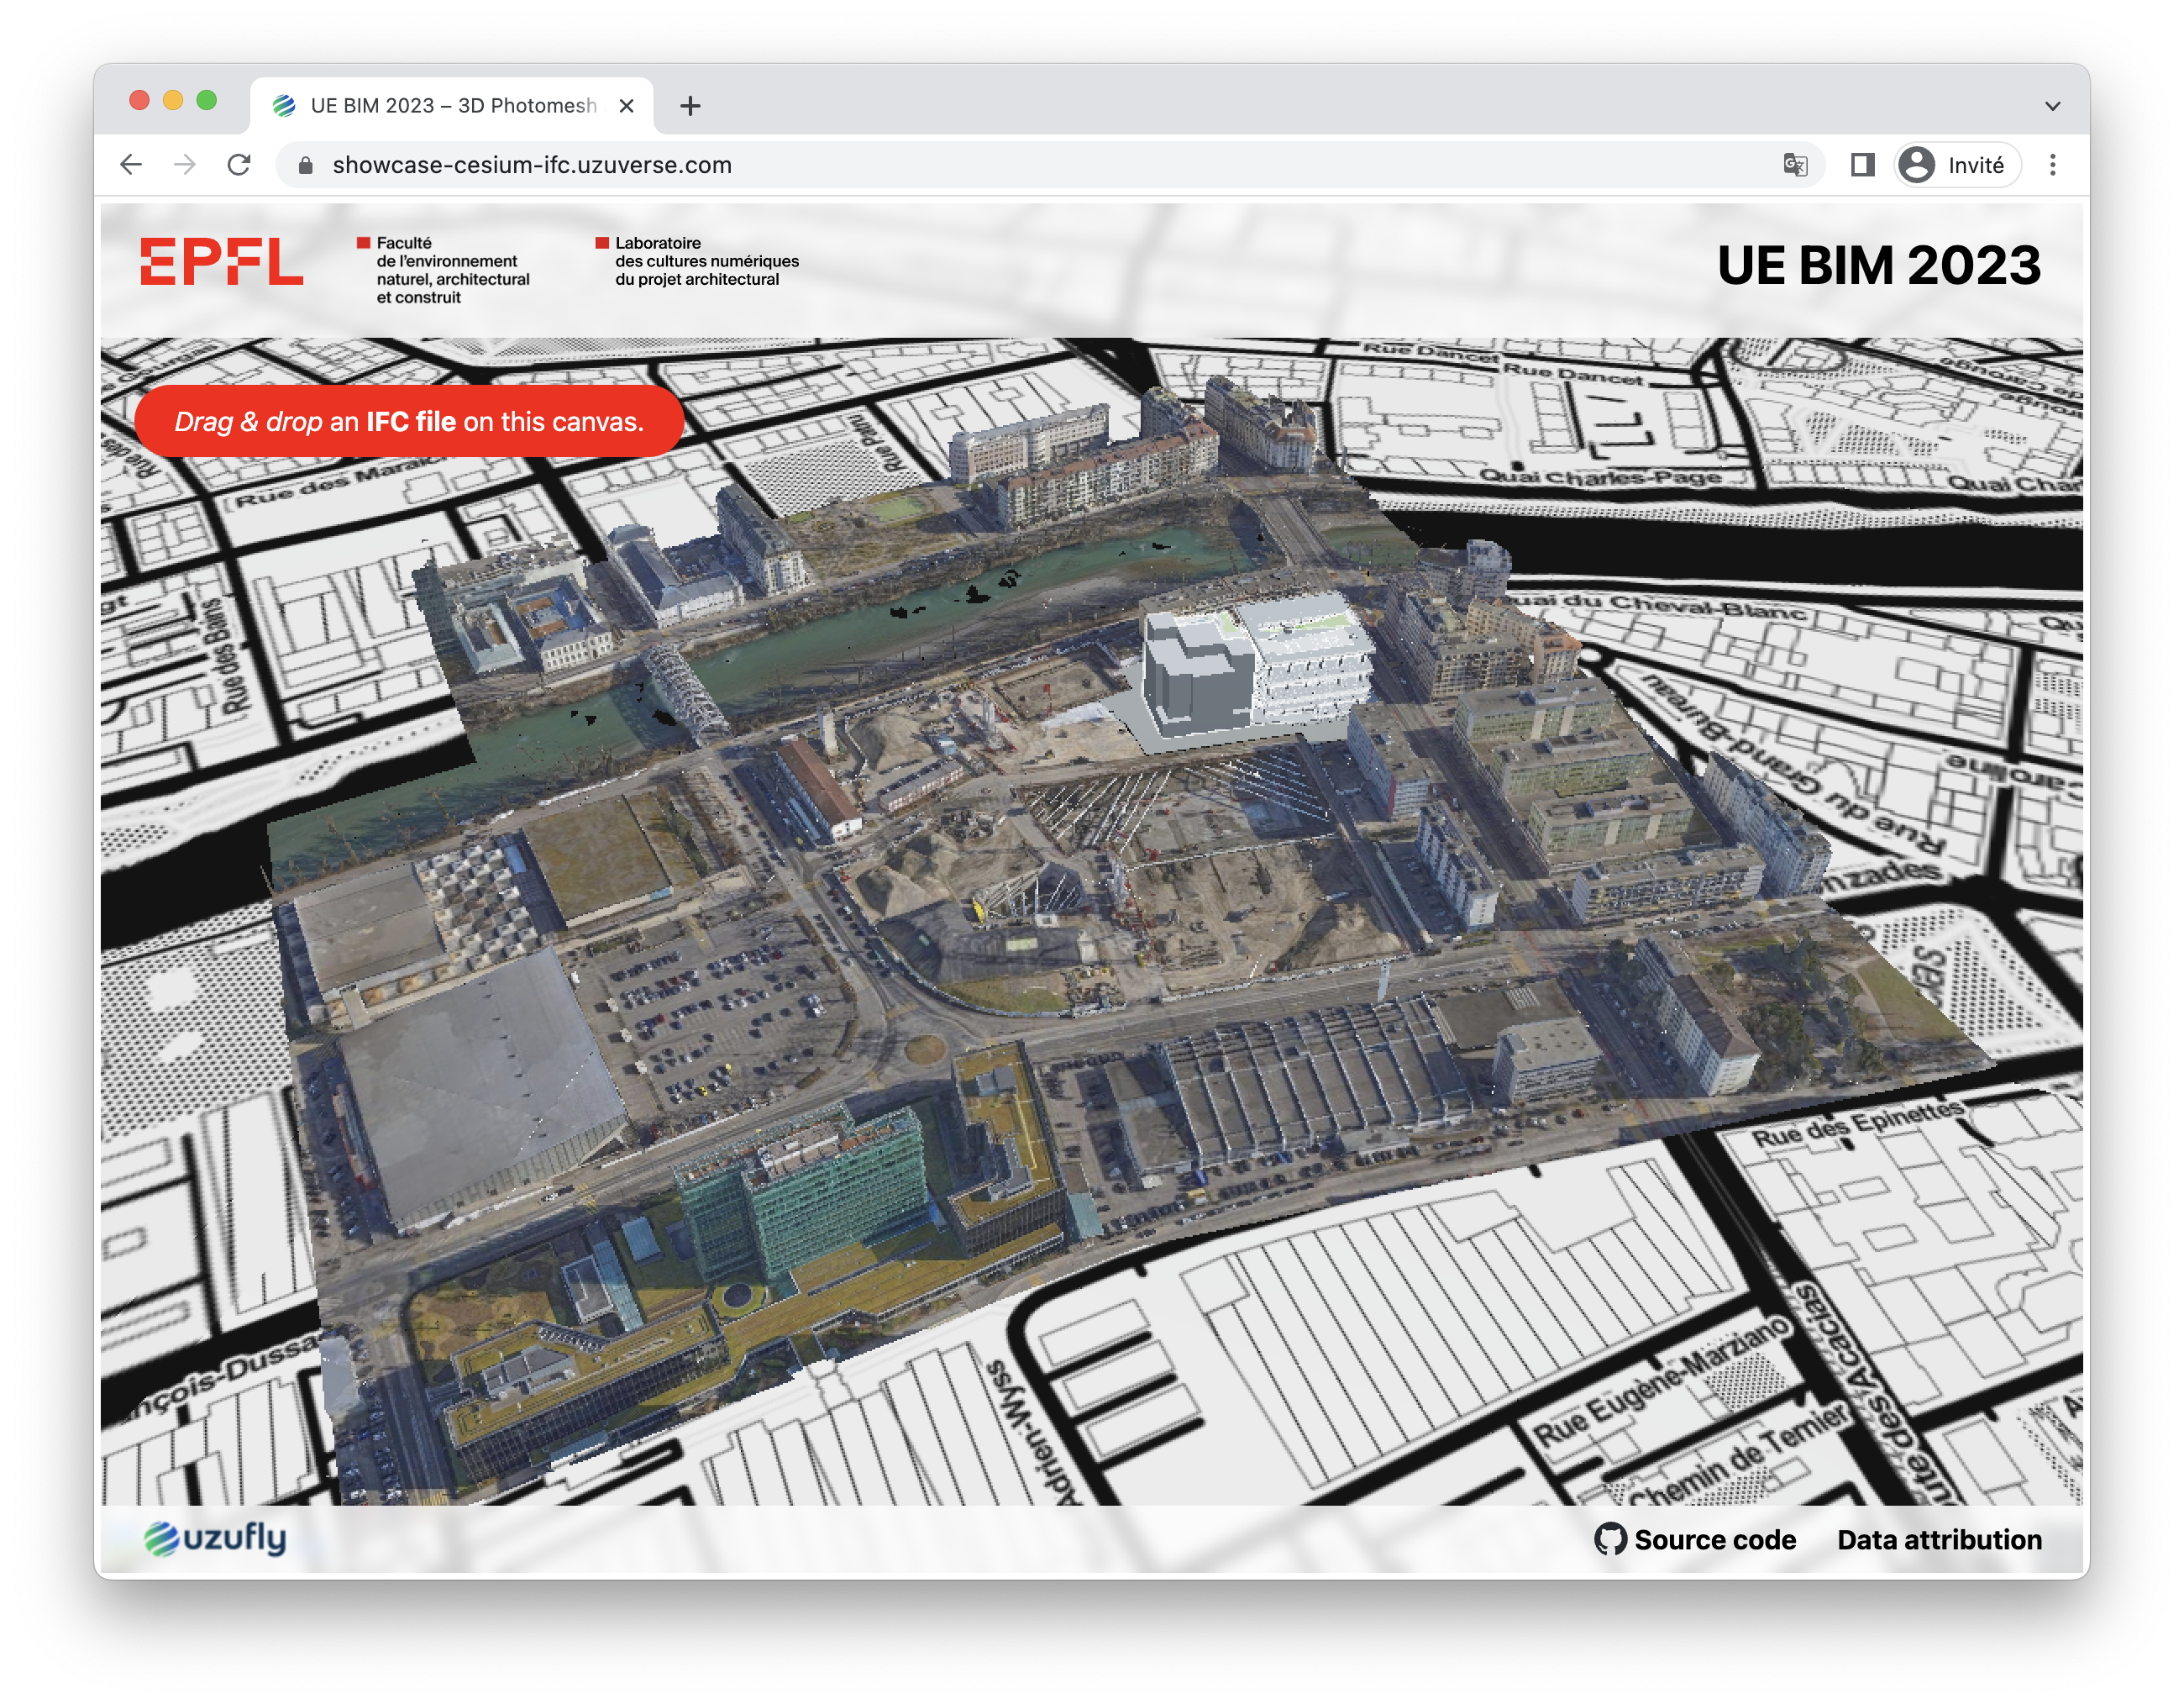Click the forward navigation arrow

185,165
